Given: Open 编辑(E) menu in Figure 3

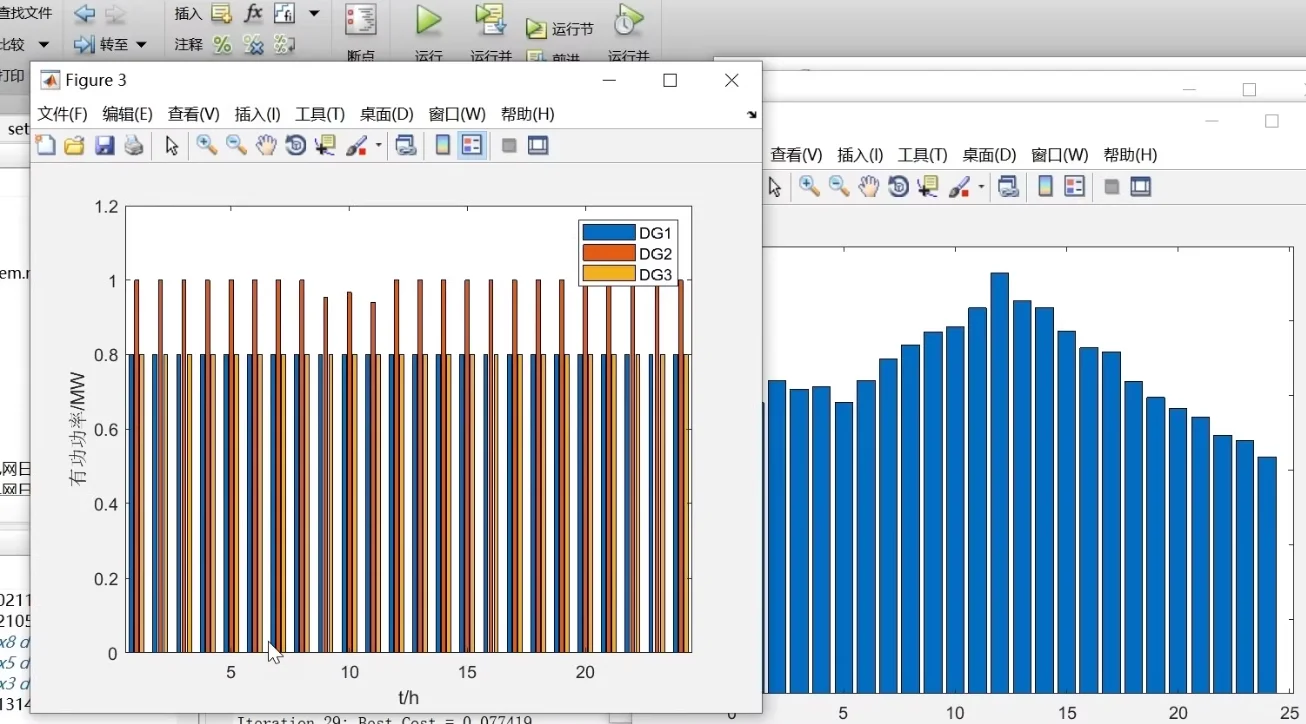Looking at the screenshot, I should pos(128,114).
